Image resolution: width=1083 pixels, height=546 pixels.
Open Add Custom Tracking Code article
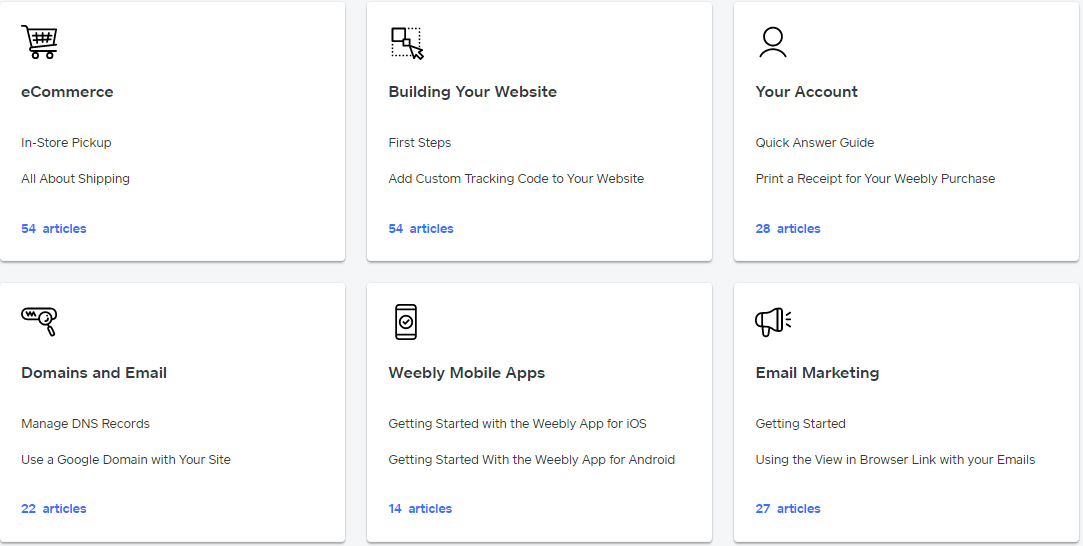pyautogui.click(x=516, y=179)
